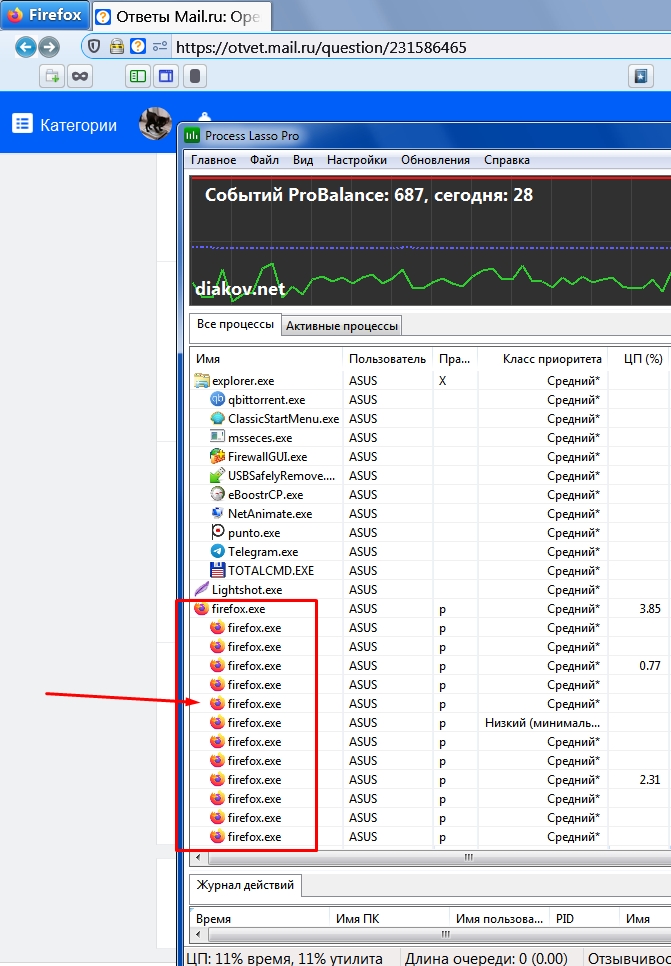Viewport: 671px width, 966px height.
Task: Click the eBoostrCP.exe process icon
Action: (218, 494)
